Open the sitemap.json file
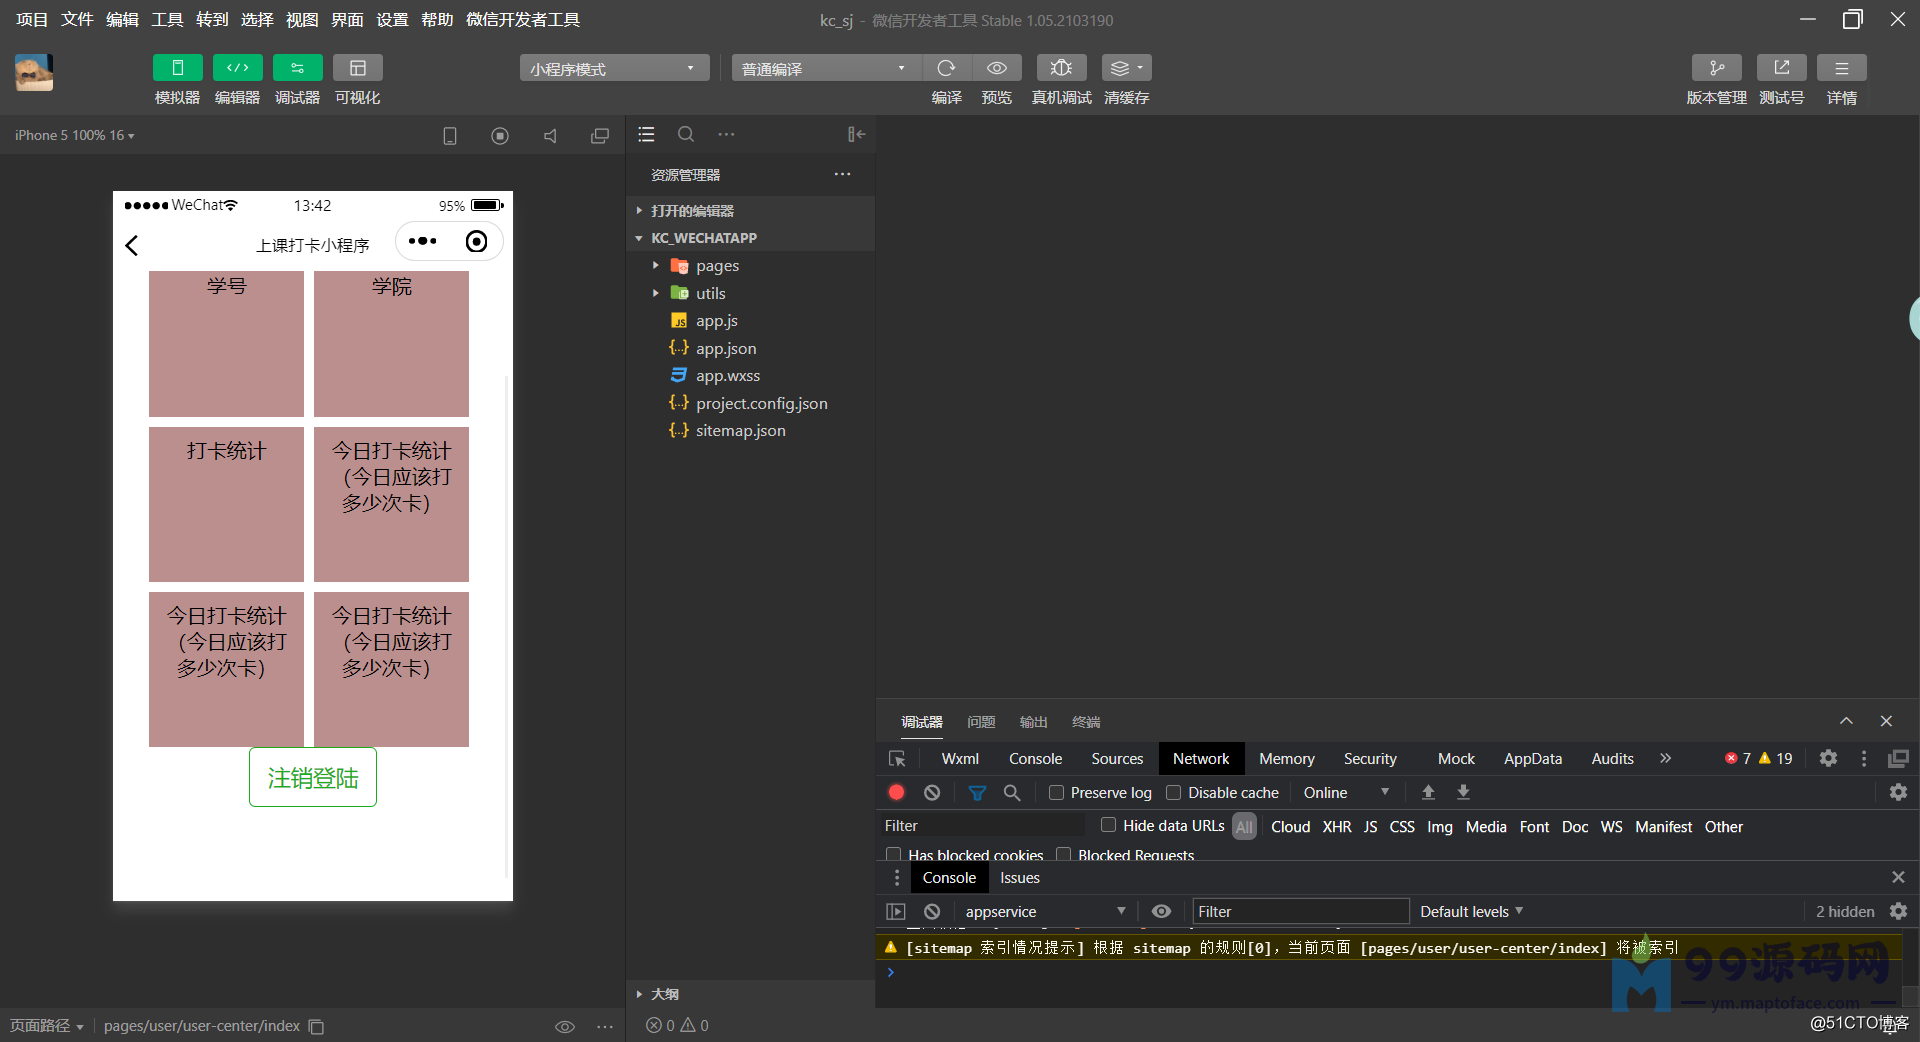This screenshot has height=1042, width=1920. pyautogui.click(x=740, y=430)
